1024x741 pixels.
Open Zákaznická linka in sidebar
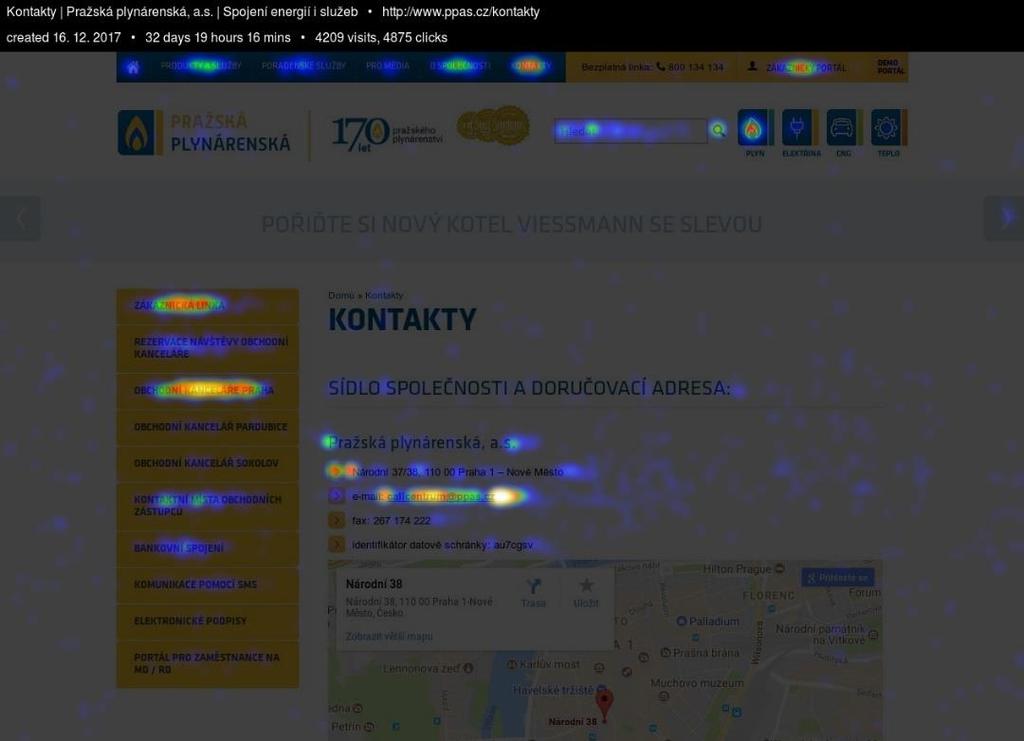208,306
